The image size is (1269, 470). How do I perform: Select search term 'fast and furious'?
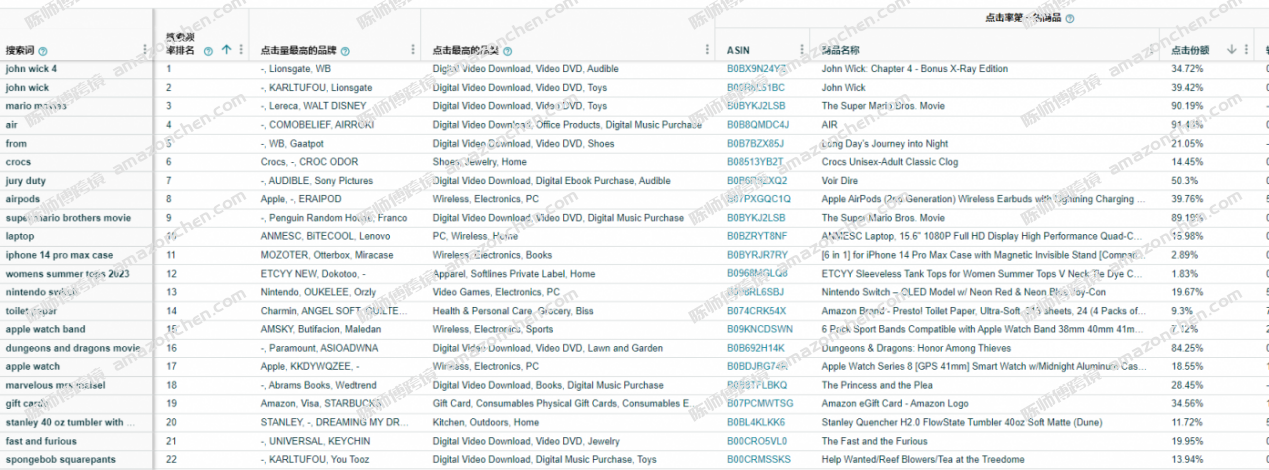pos(40,441)
